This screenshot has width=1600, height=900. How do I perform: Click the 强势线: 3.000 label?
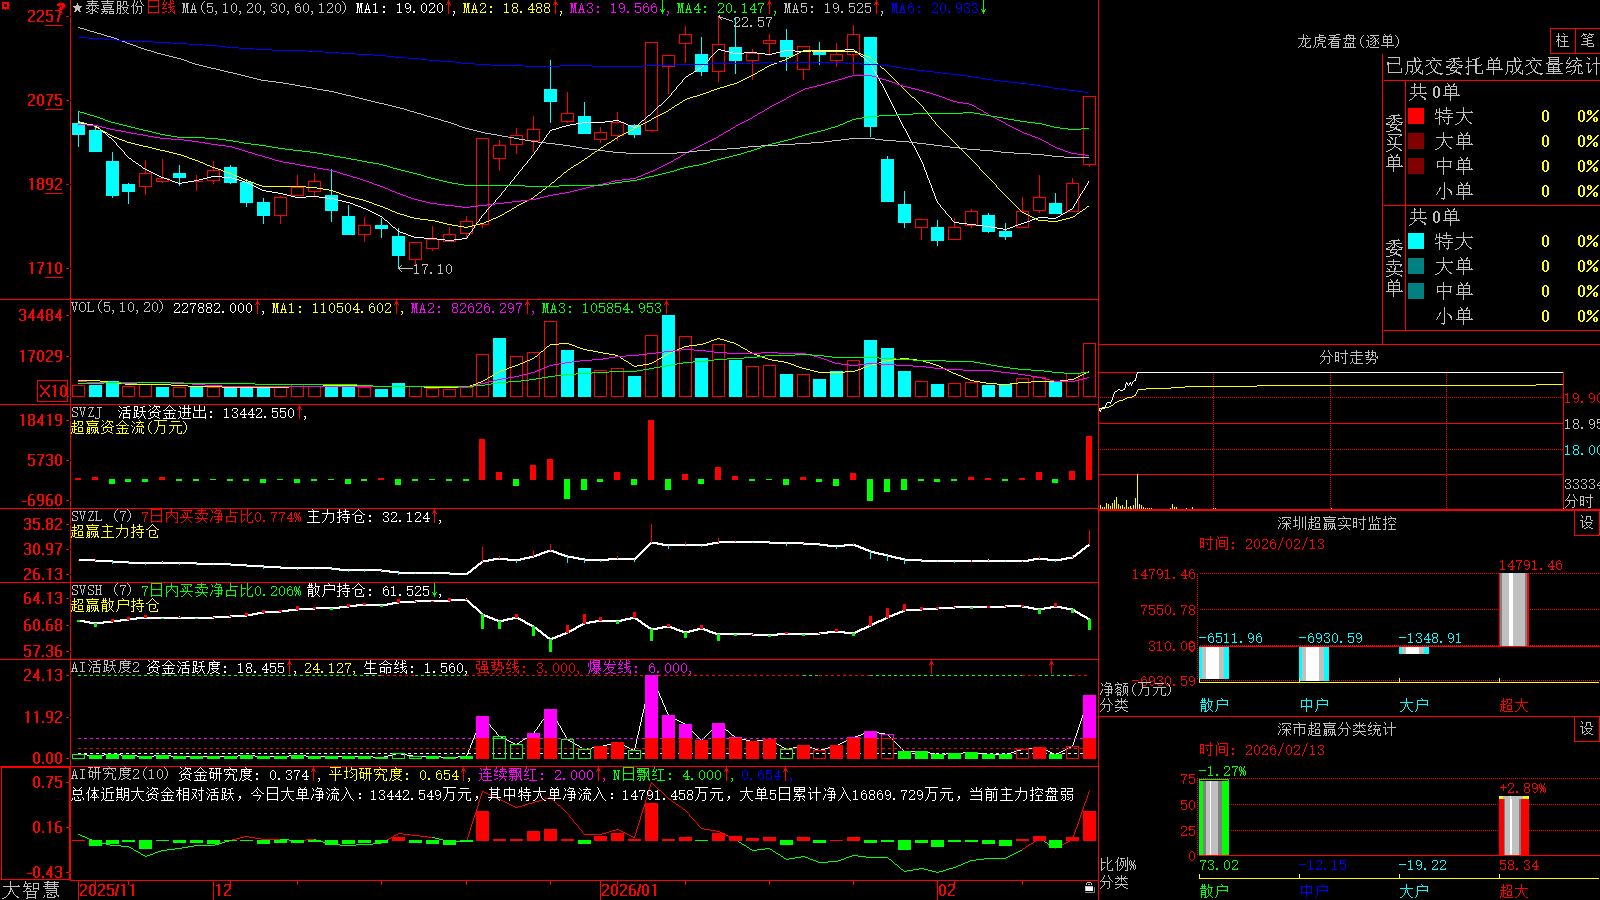[526, 668]
